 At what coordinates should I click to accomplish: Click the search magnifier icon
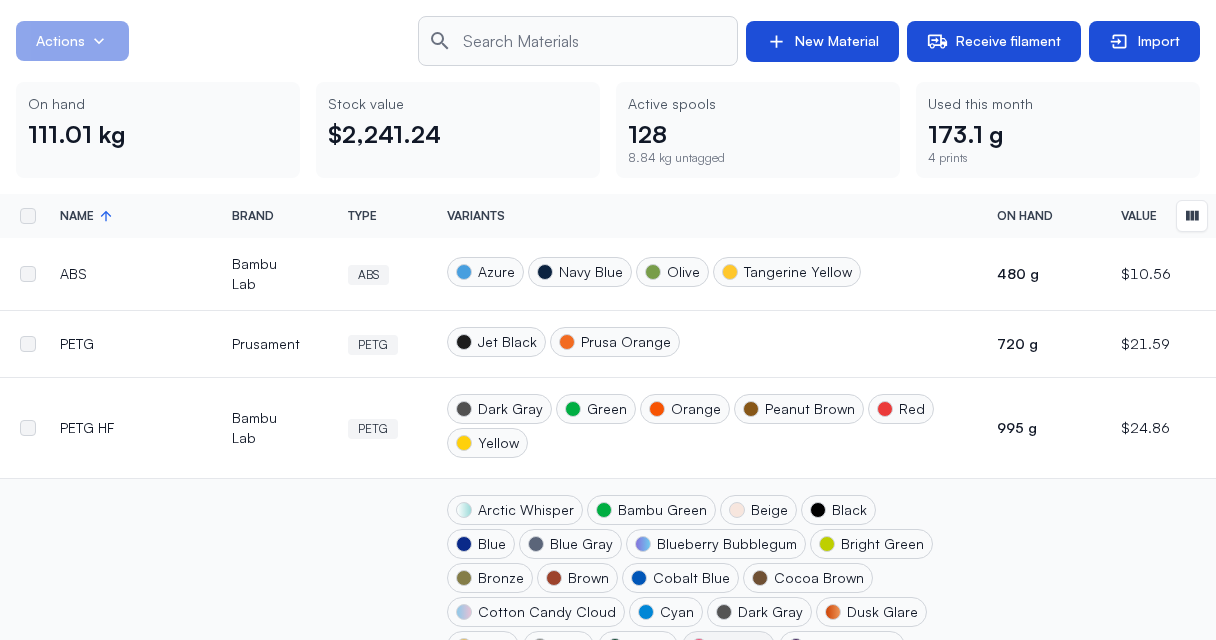(x=440, y=41)
